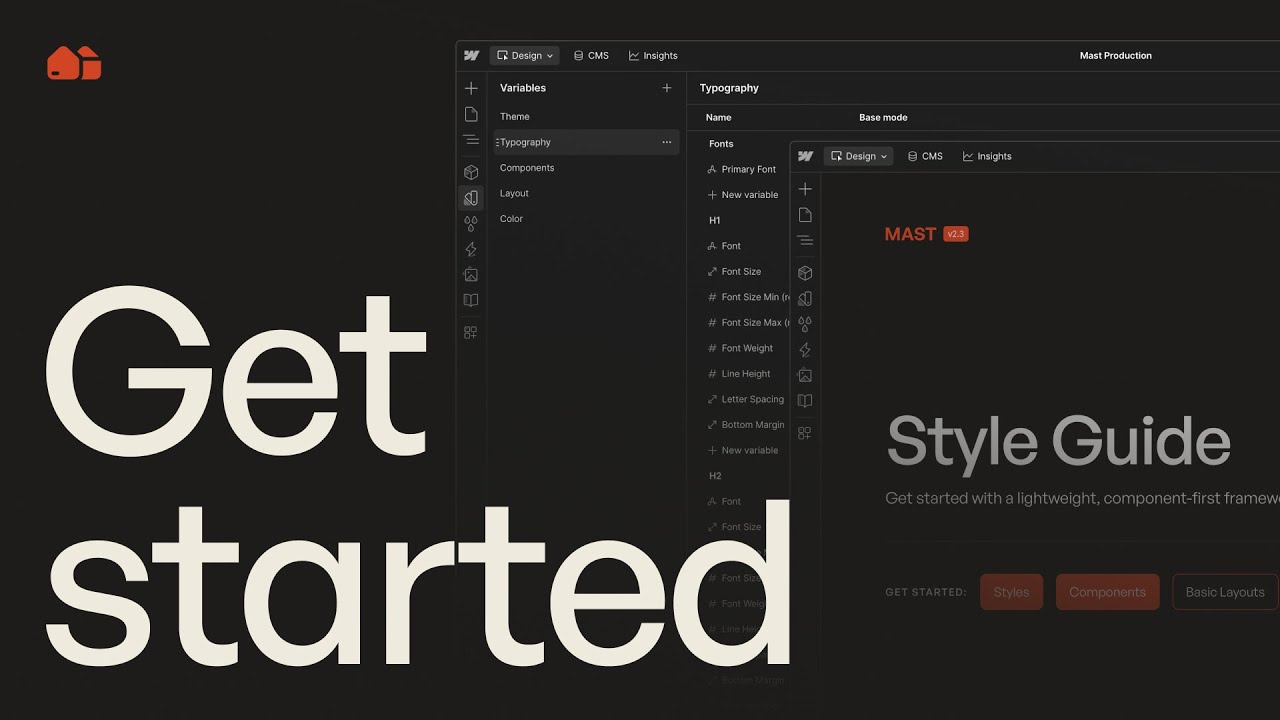Click the H1 group heading
The width and height of the screenshot is (1280, 720).
click(x=715, y=221)
